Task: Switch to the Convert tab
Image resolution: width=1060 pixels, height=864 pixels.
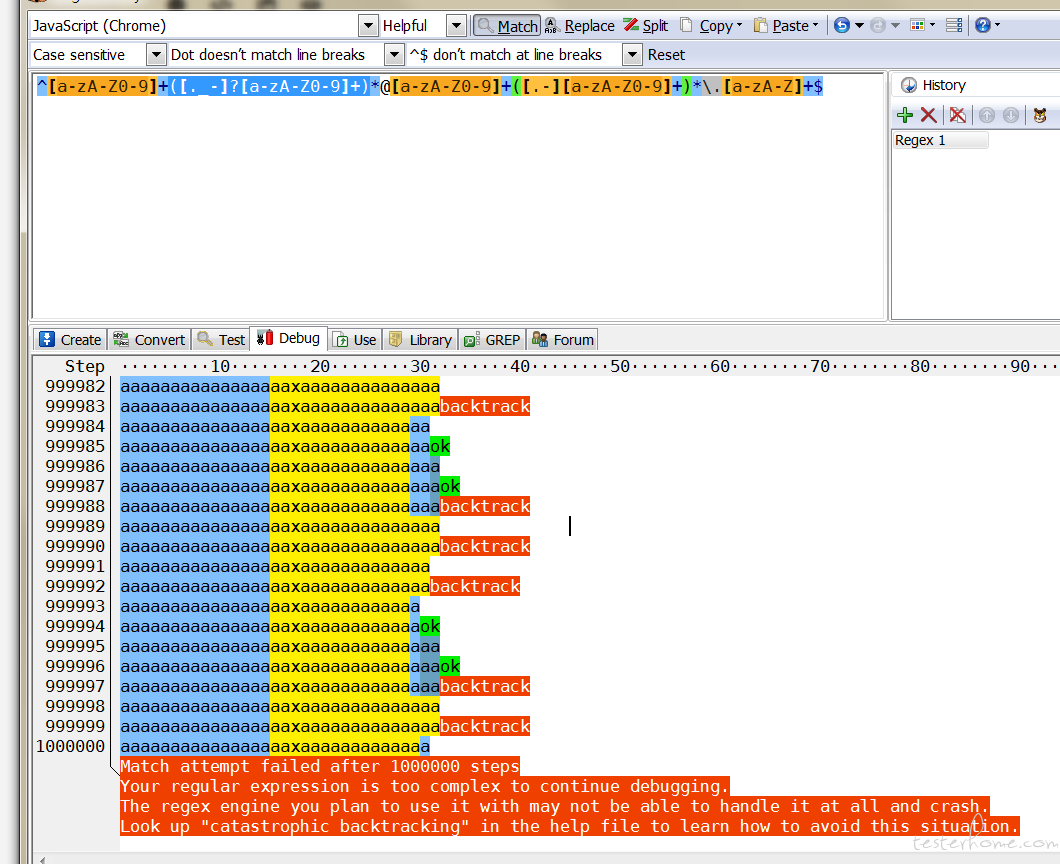Action: coord(149,339)
